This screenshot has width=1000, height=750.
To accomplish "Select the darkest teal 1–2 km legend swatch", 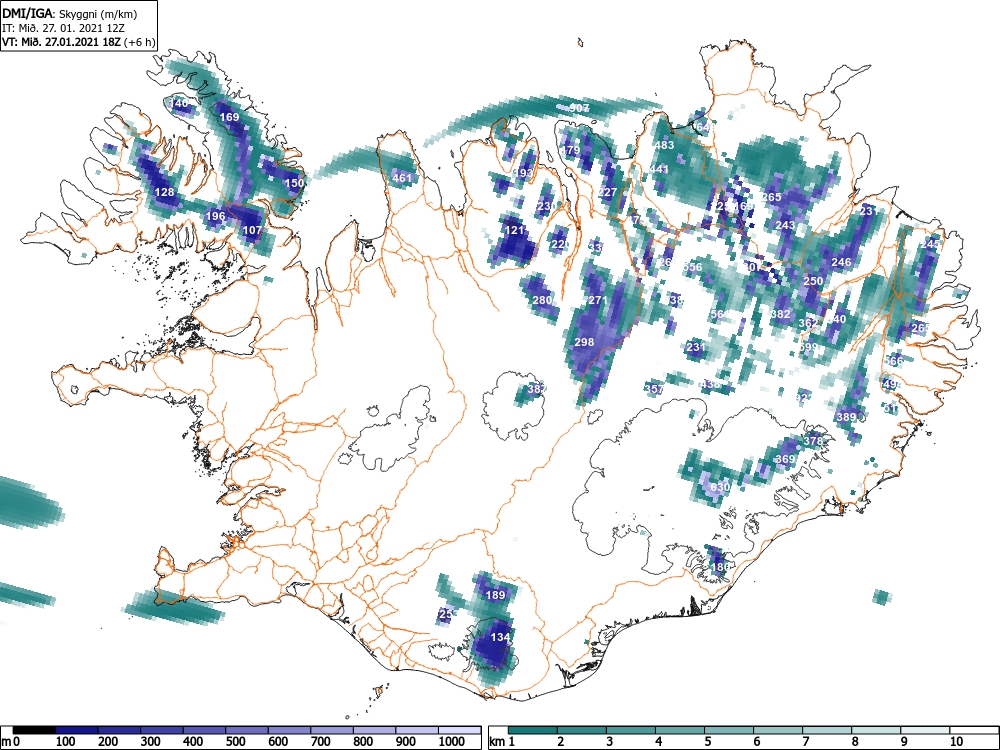I will (533, 730).
